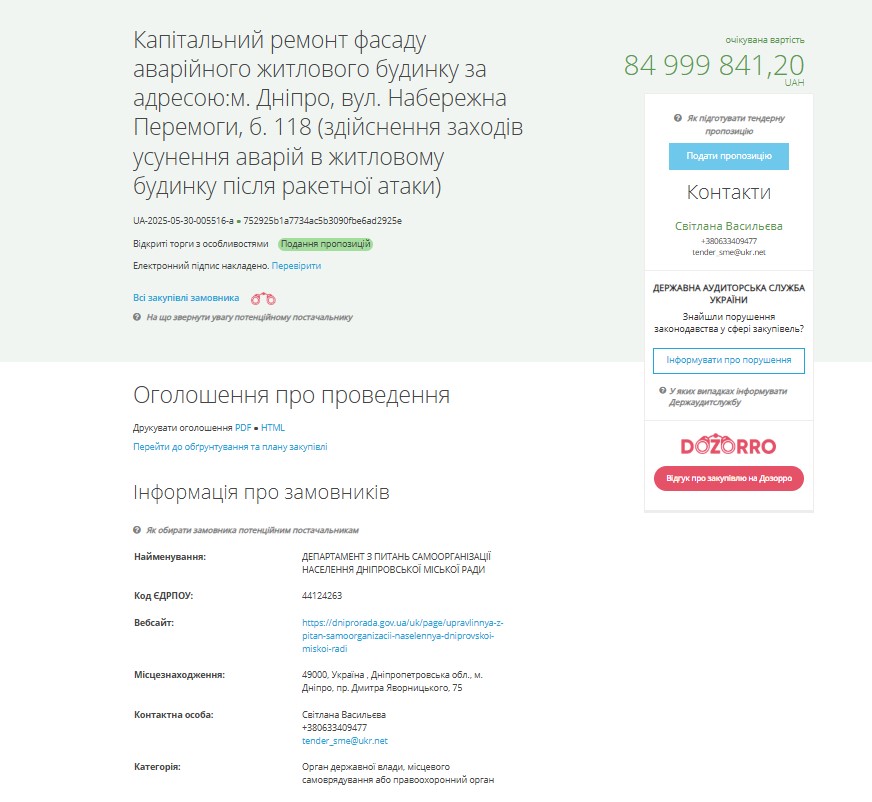Image resolution: width=872 pixels, height=802 pixels.
Task: Submit proposal with Подати пропозицію button
Action: click(x=729, y=156)
